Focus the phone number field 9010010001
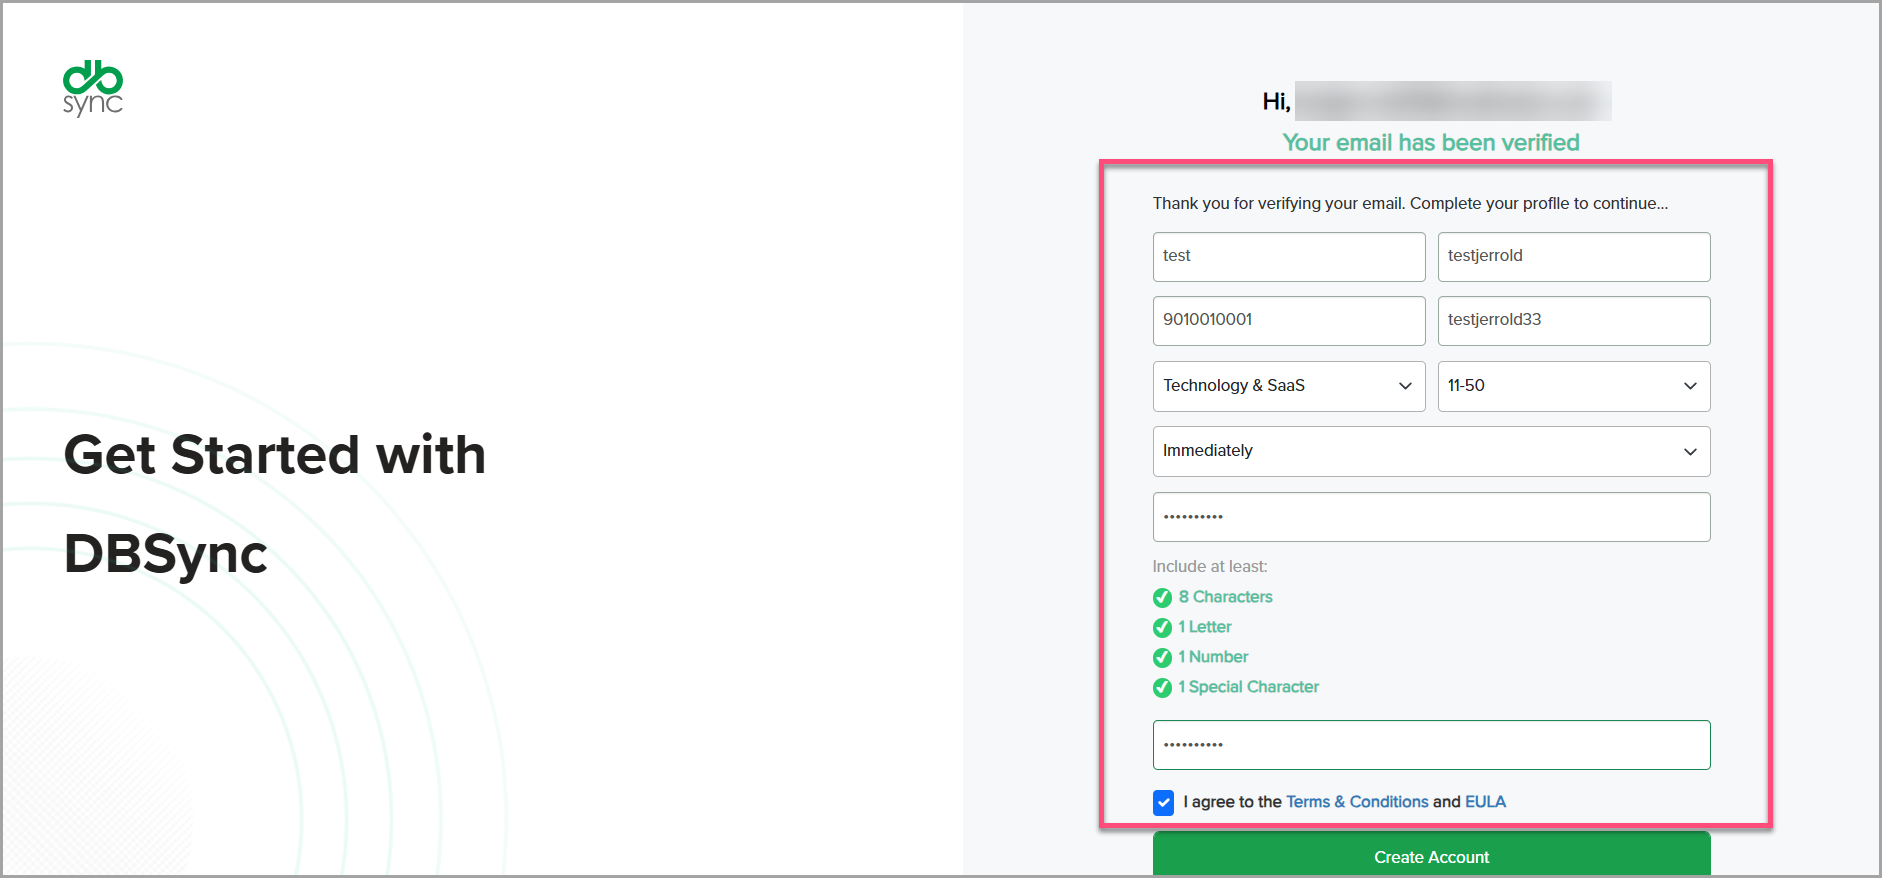This screenshot has width=1882, height=878. (1288, 321)
